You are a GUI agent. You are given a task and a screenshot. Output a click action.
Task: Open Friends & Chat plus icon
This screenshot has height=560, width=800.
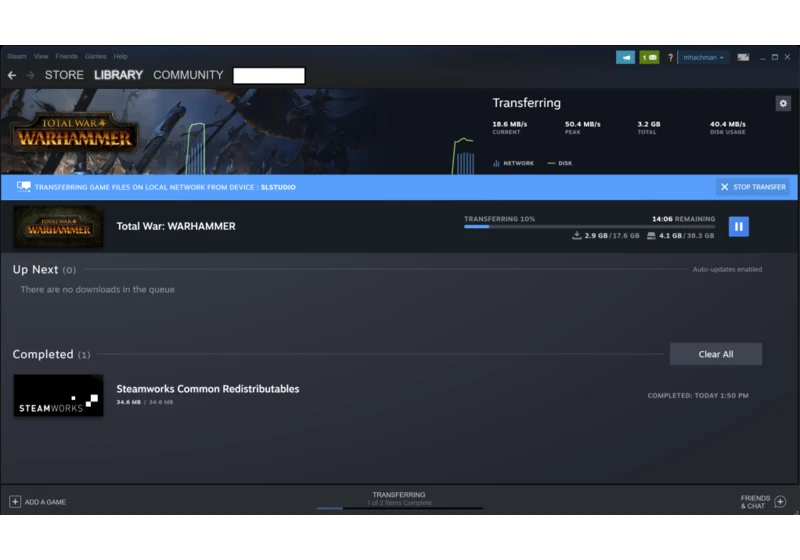[780, 502]
